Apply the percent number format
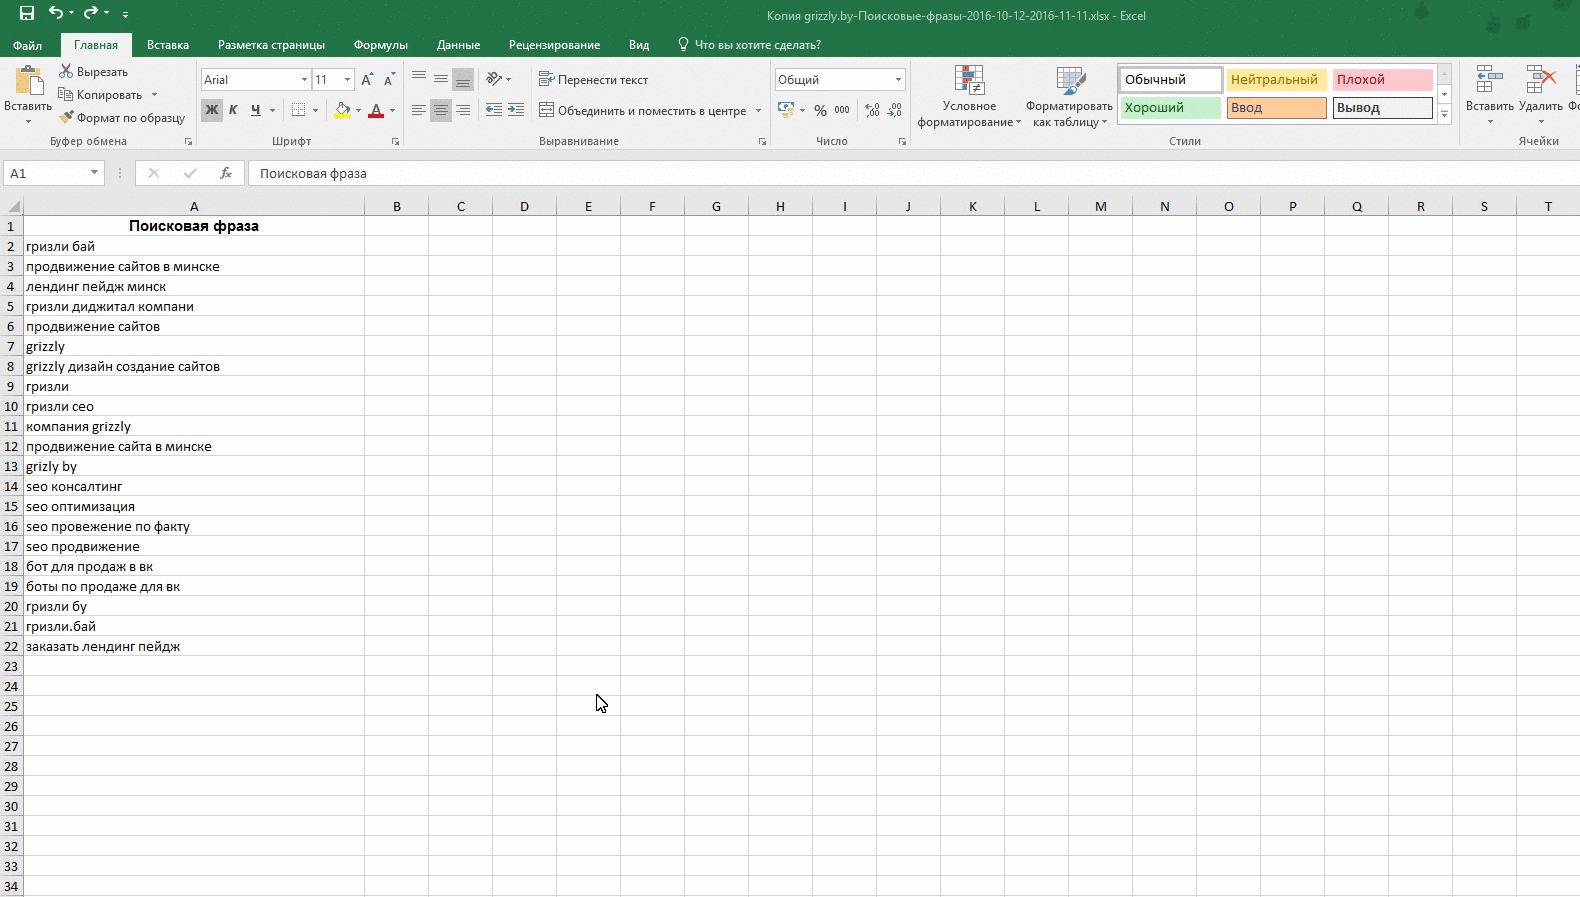Viewport: 1580px width, 897px height. [x=820, y=110]
